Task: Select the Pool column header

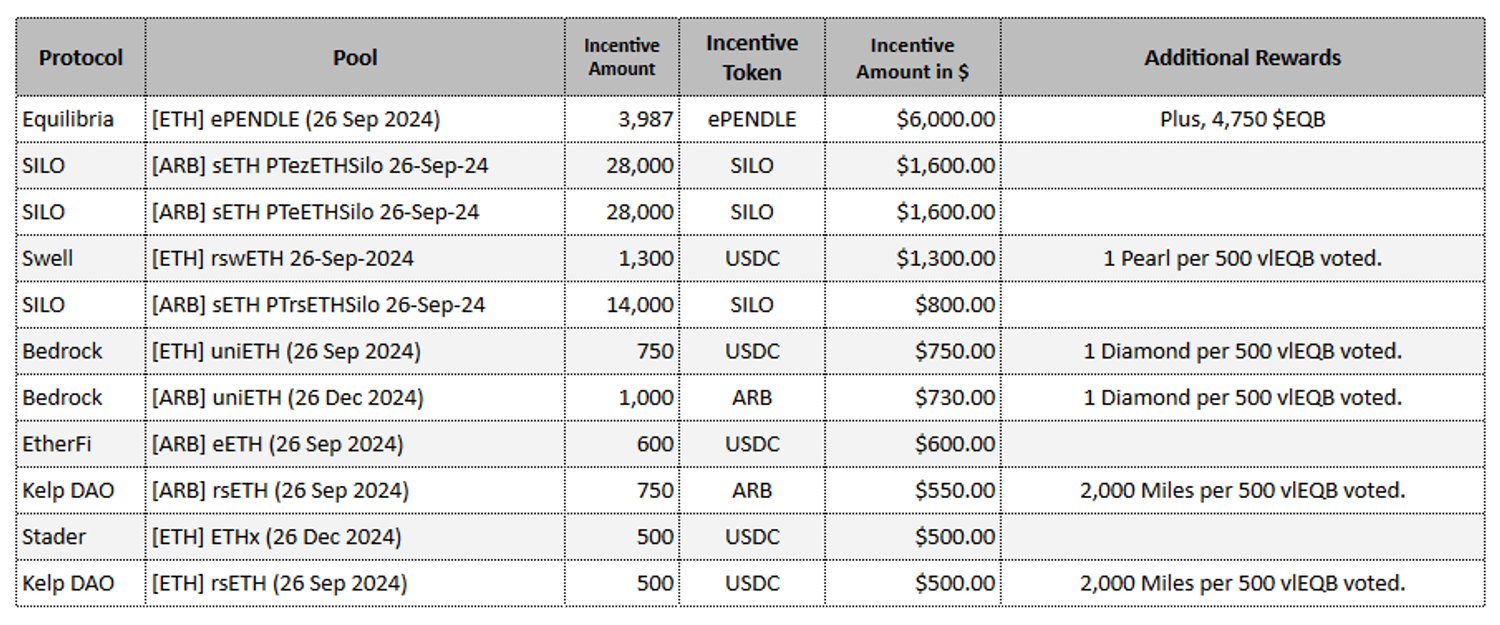Action: [x=355, y=58]
